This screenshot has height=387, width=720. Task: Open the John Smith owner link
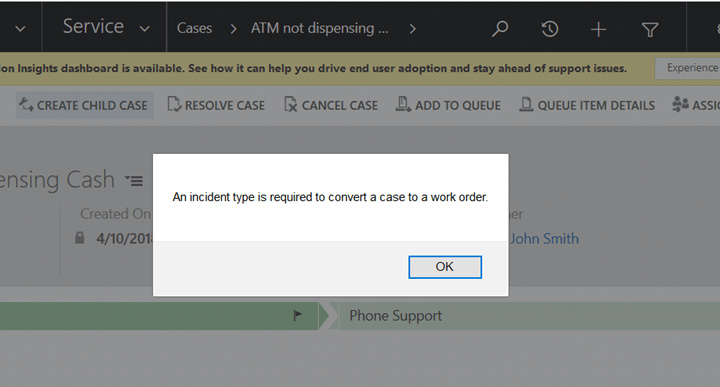pos(544,238)
